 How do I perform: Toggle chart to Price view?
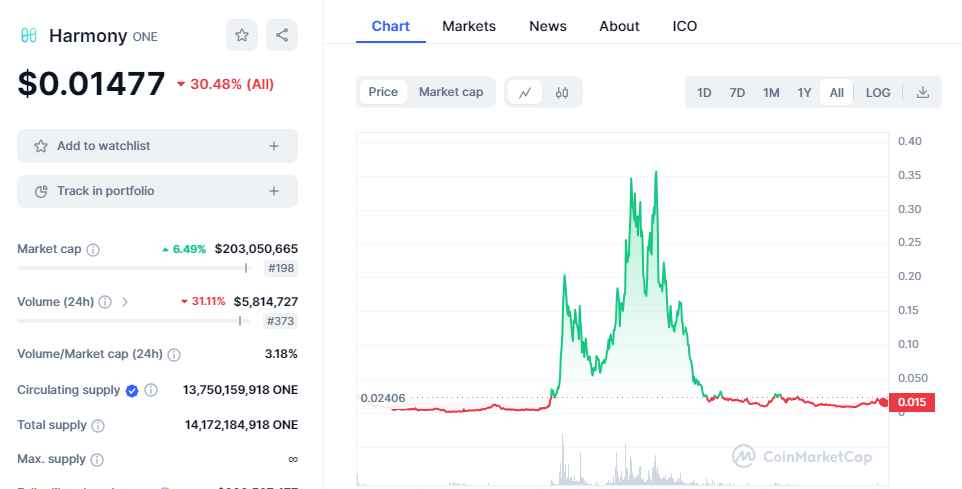pos(383,92)
